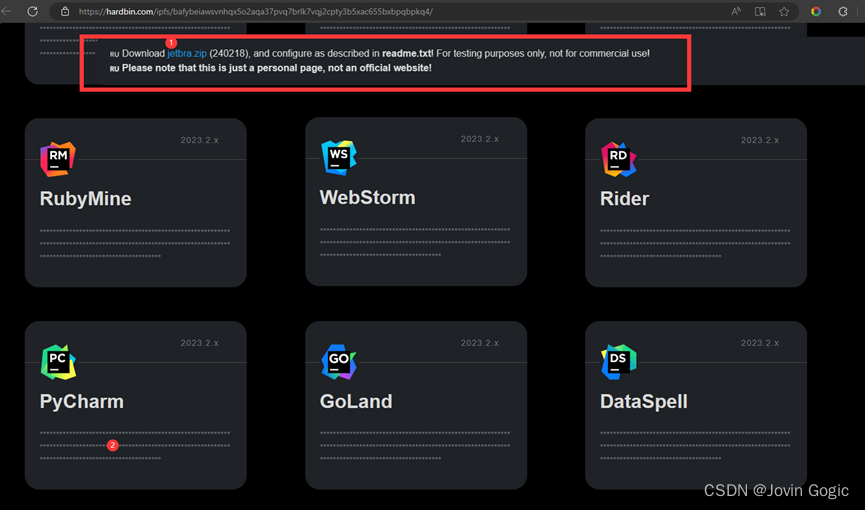This screenshot has width=865, height=510.
Task: Click 2023.2.x version label on RubyMine card
Action: 200,140
